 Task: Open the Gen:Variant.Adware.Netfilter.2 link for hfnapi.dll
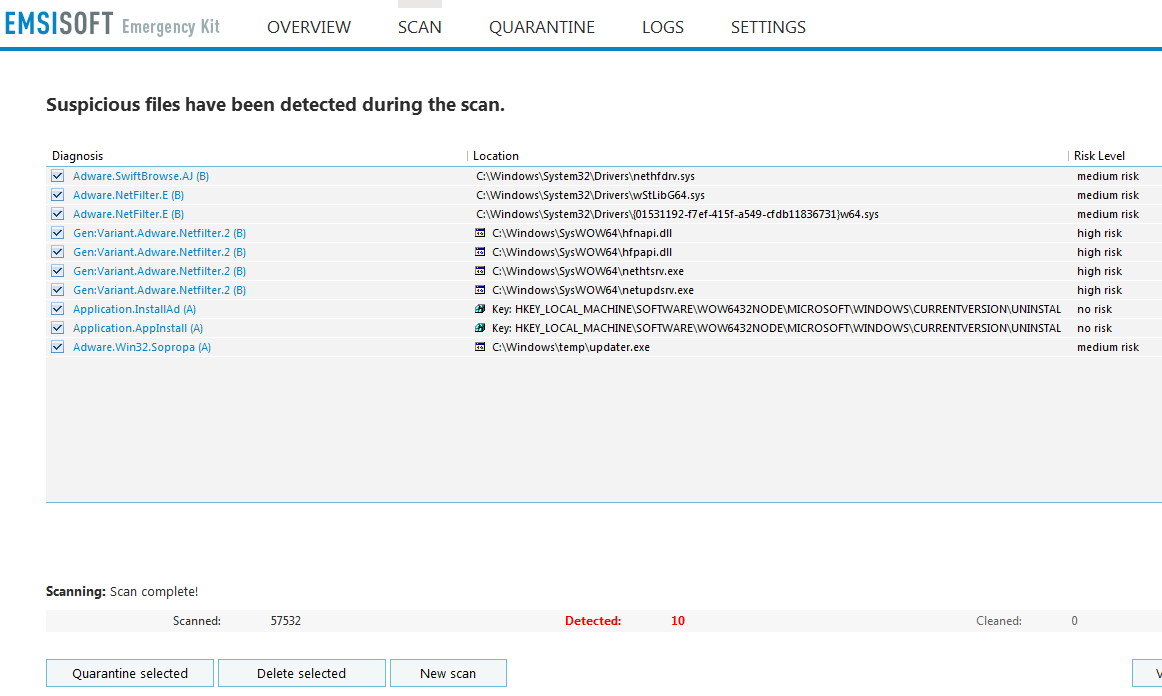pos(159,233)
